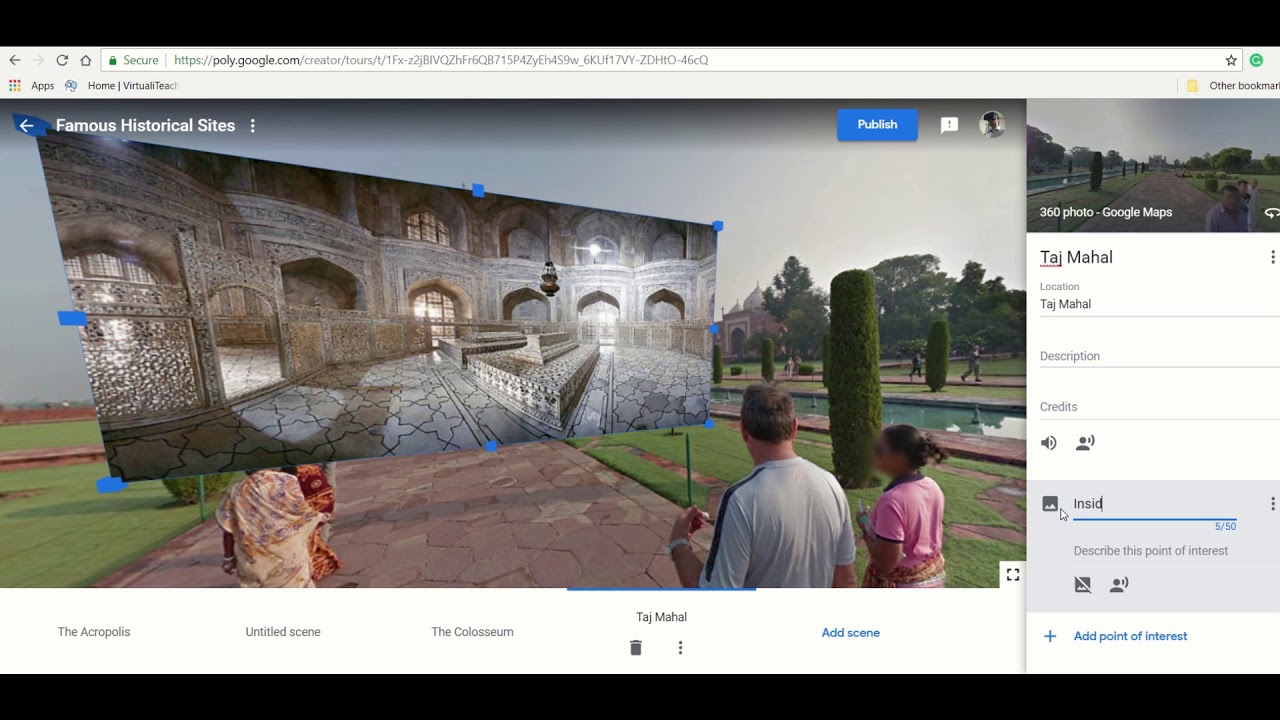
Task: Click the green extension icon in toolbar
Action: click(1256, 60)
